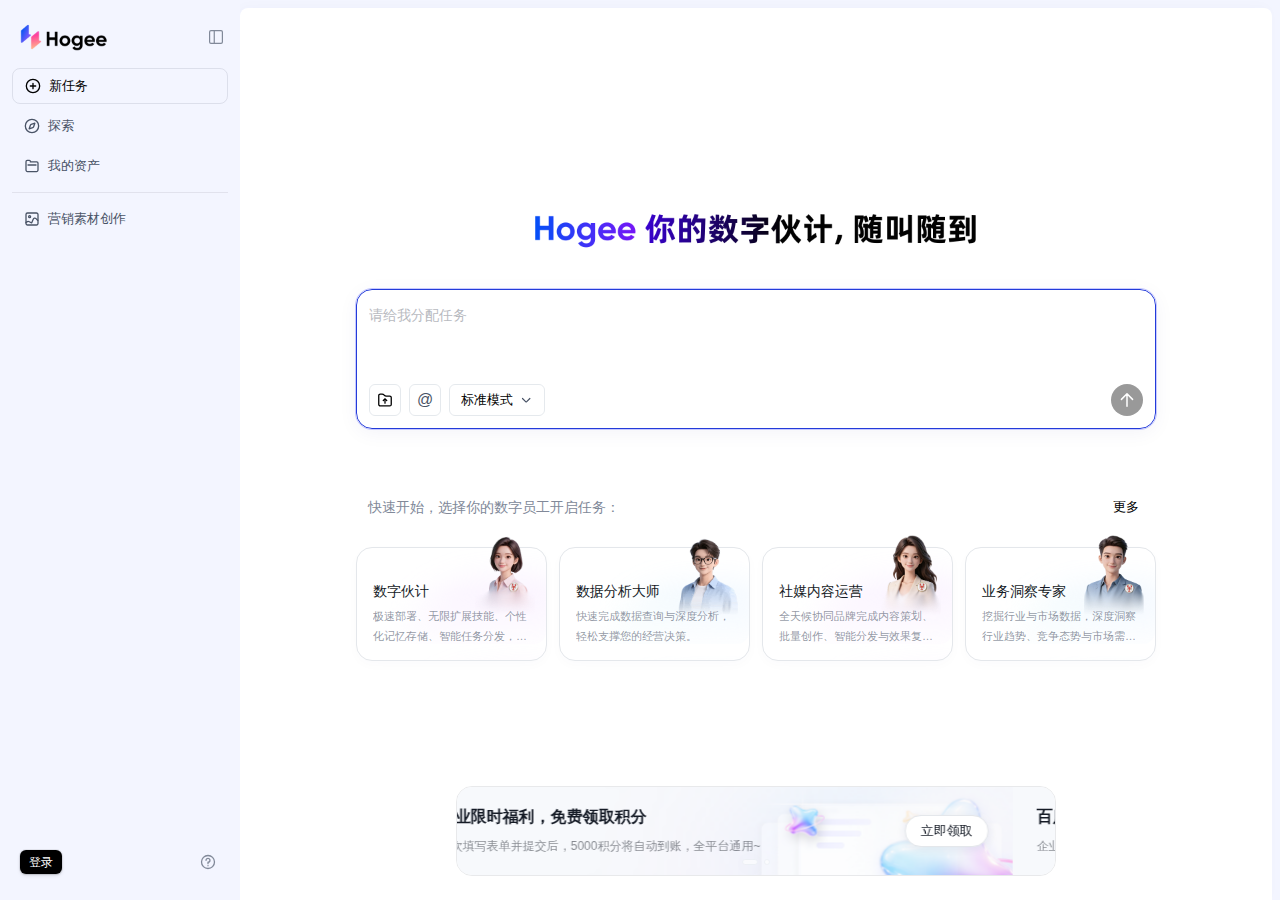Open 营销素材创作 in the sidebar
Viewport: 1280px width, 900px height.
point(120,219)
